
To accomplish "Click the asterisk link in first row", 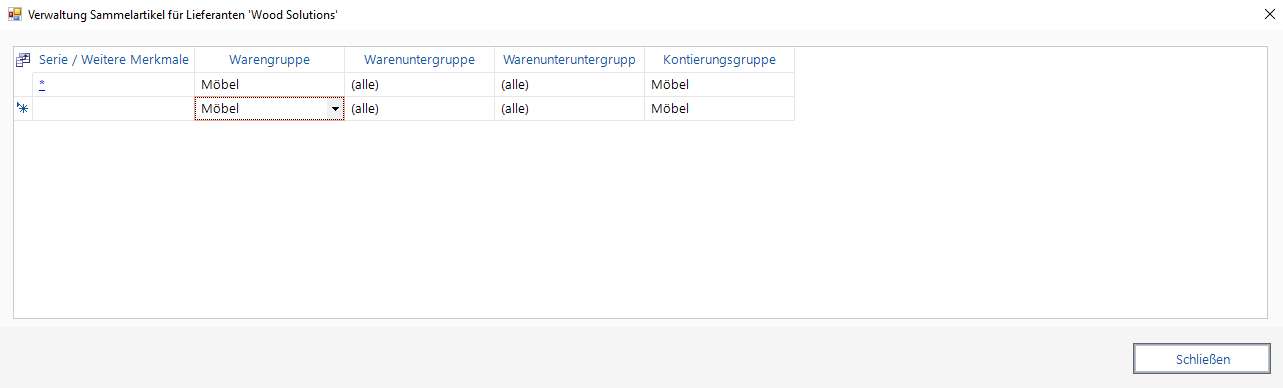I will tap(42, 85).
